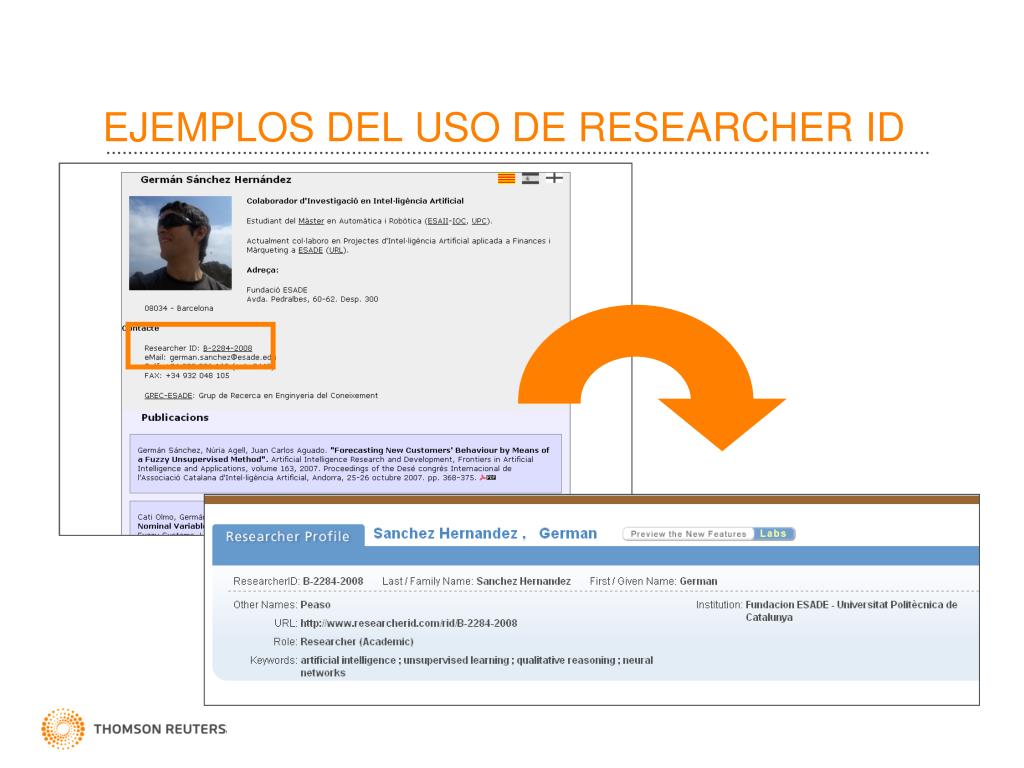Image resolution: width=1024 pixels, height=768 pixels.
Task: Click the Avda. Pedralbes, 60-62 address line
Action: click(x=312, y=299)
